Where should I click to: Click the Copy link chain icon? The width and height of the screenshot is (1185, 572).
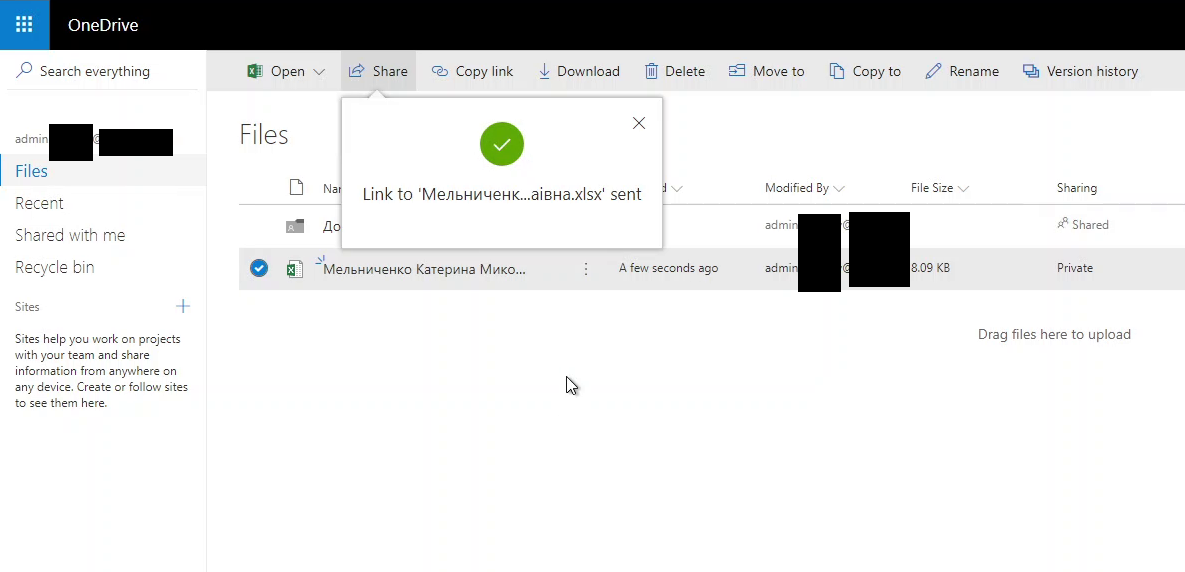440,71
